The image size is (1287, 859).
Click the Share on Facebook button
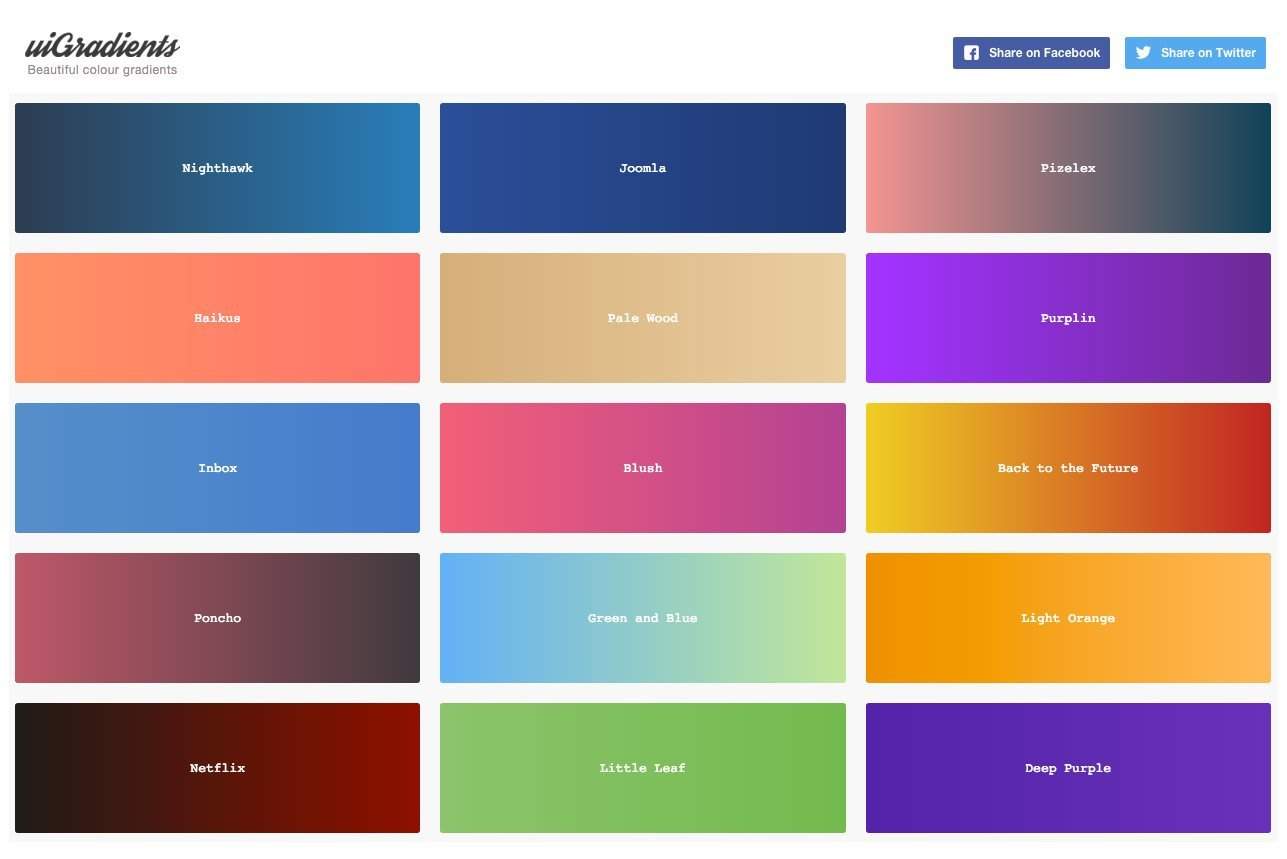point(1031,53)
